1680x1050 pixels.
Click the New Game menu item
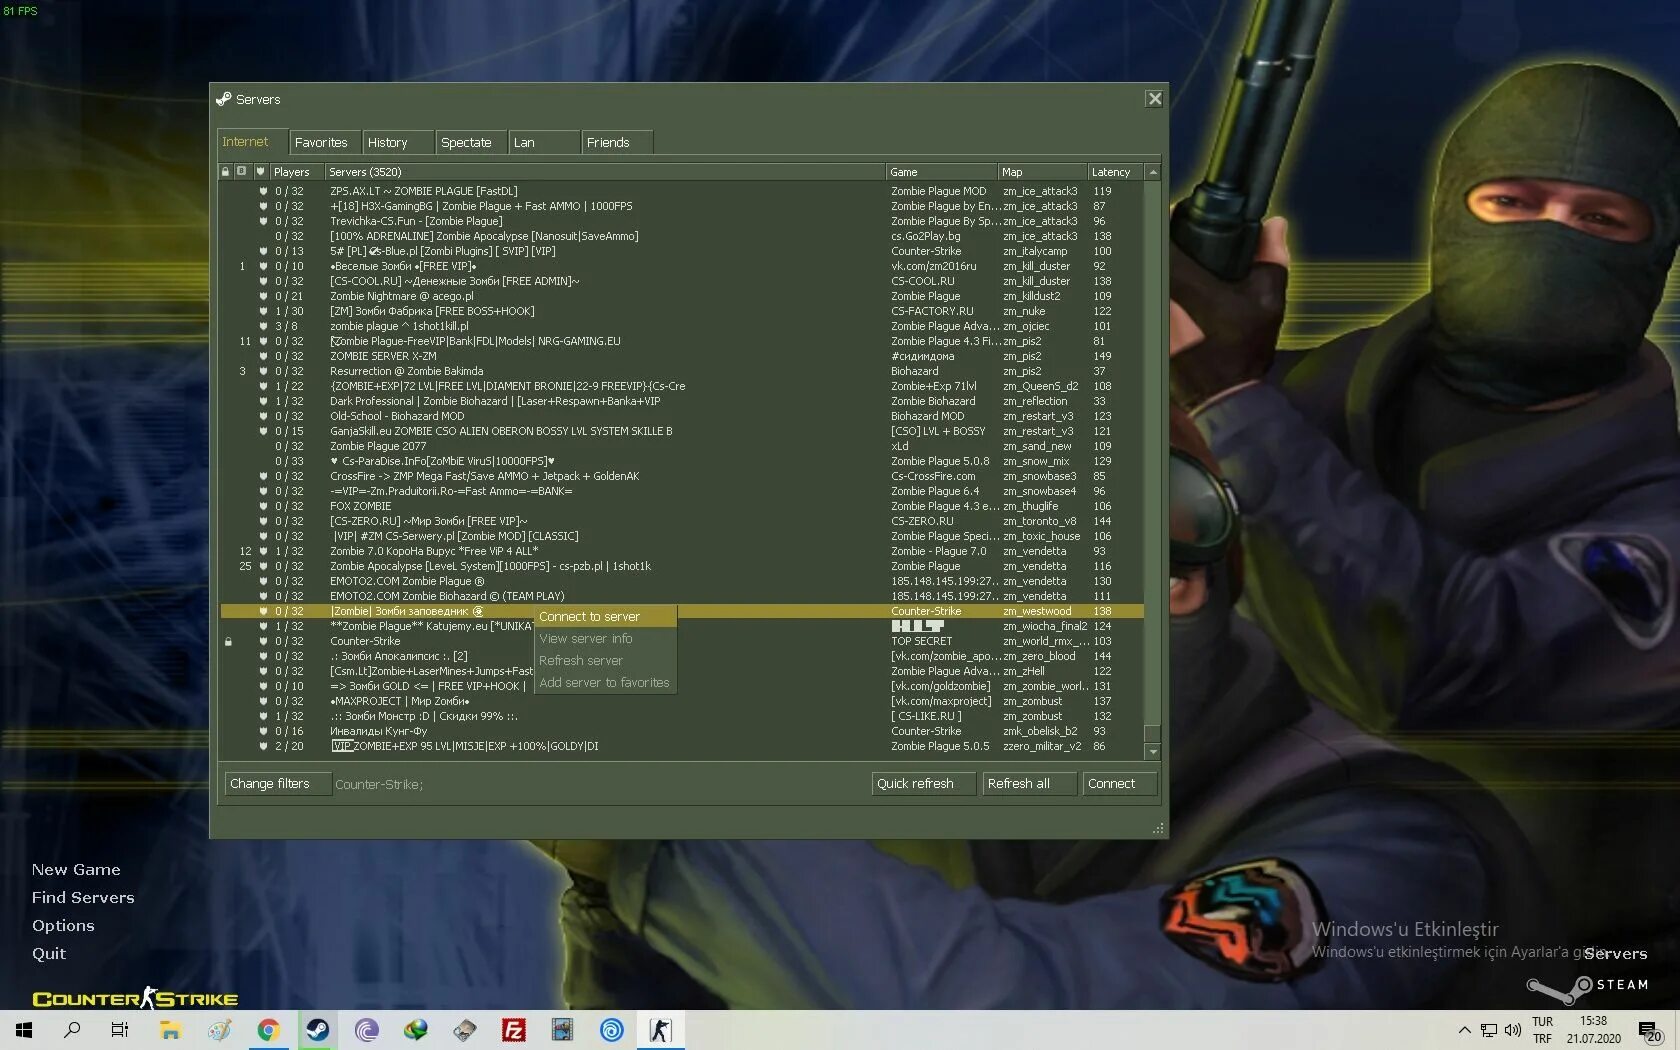coord(76,869)
